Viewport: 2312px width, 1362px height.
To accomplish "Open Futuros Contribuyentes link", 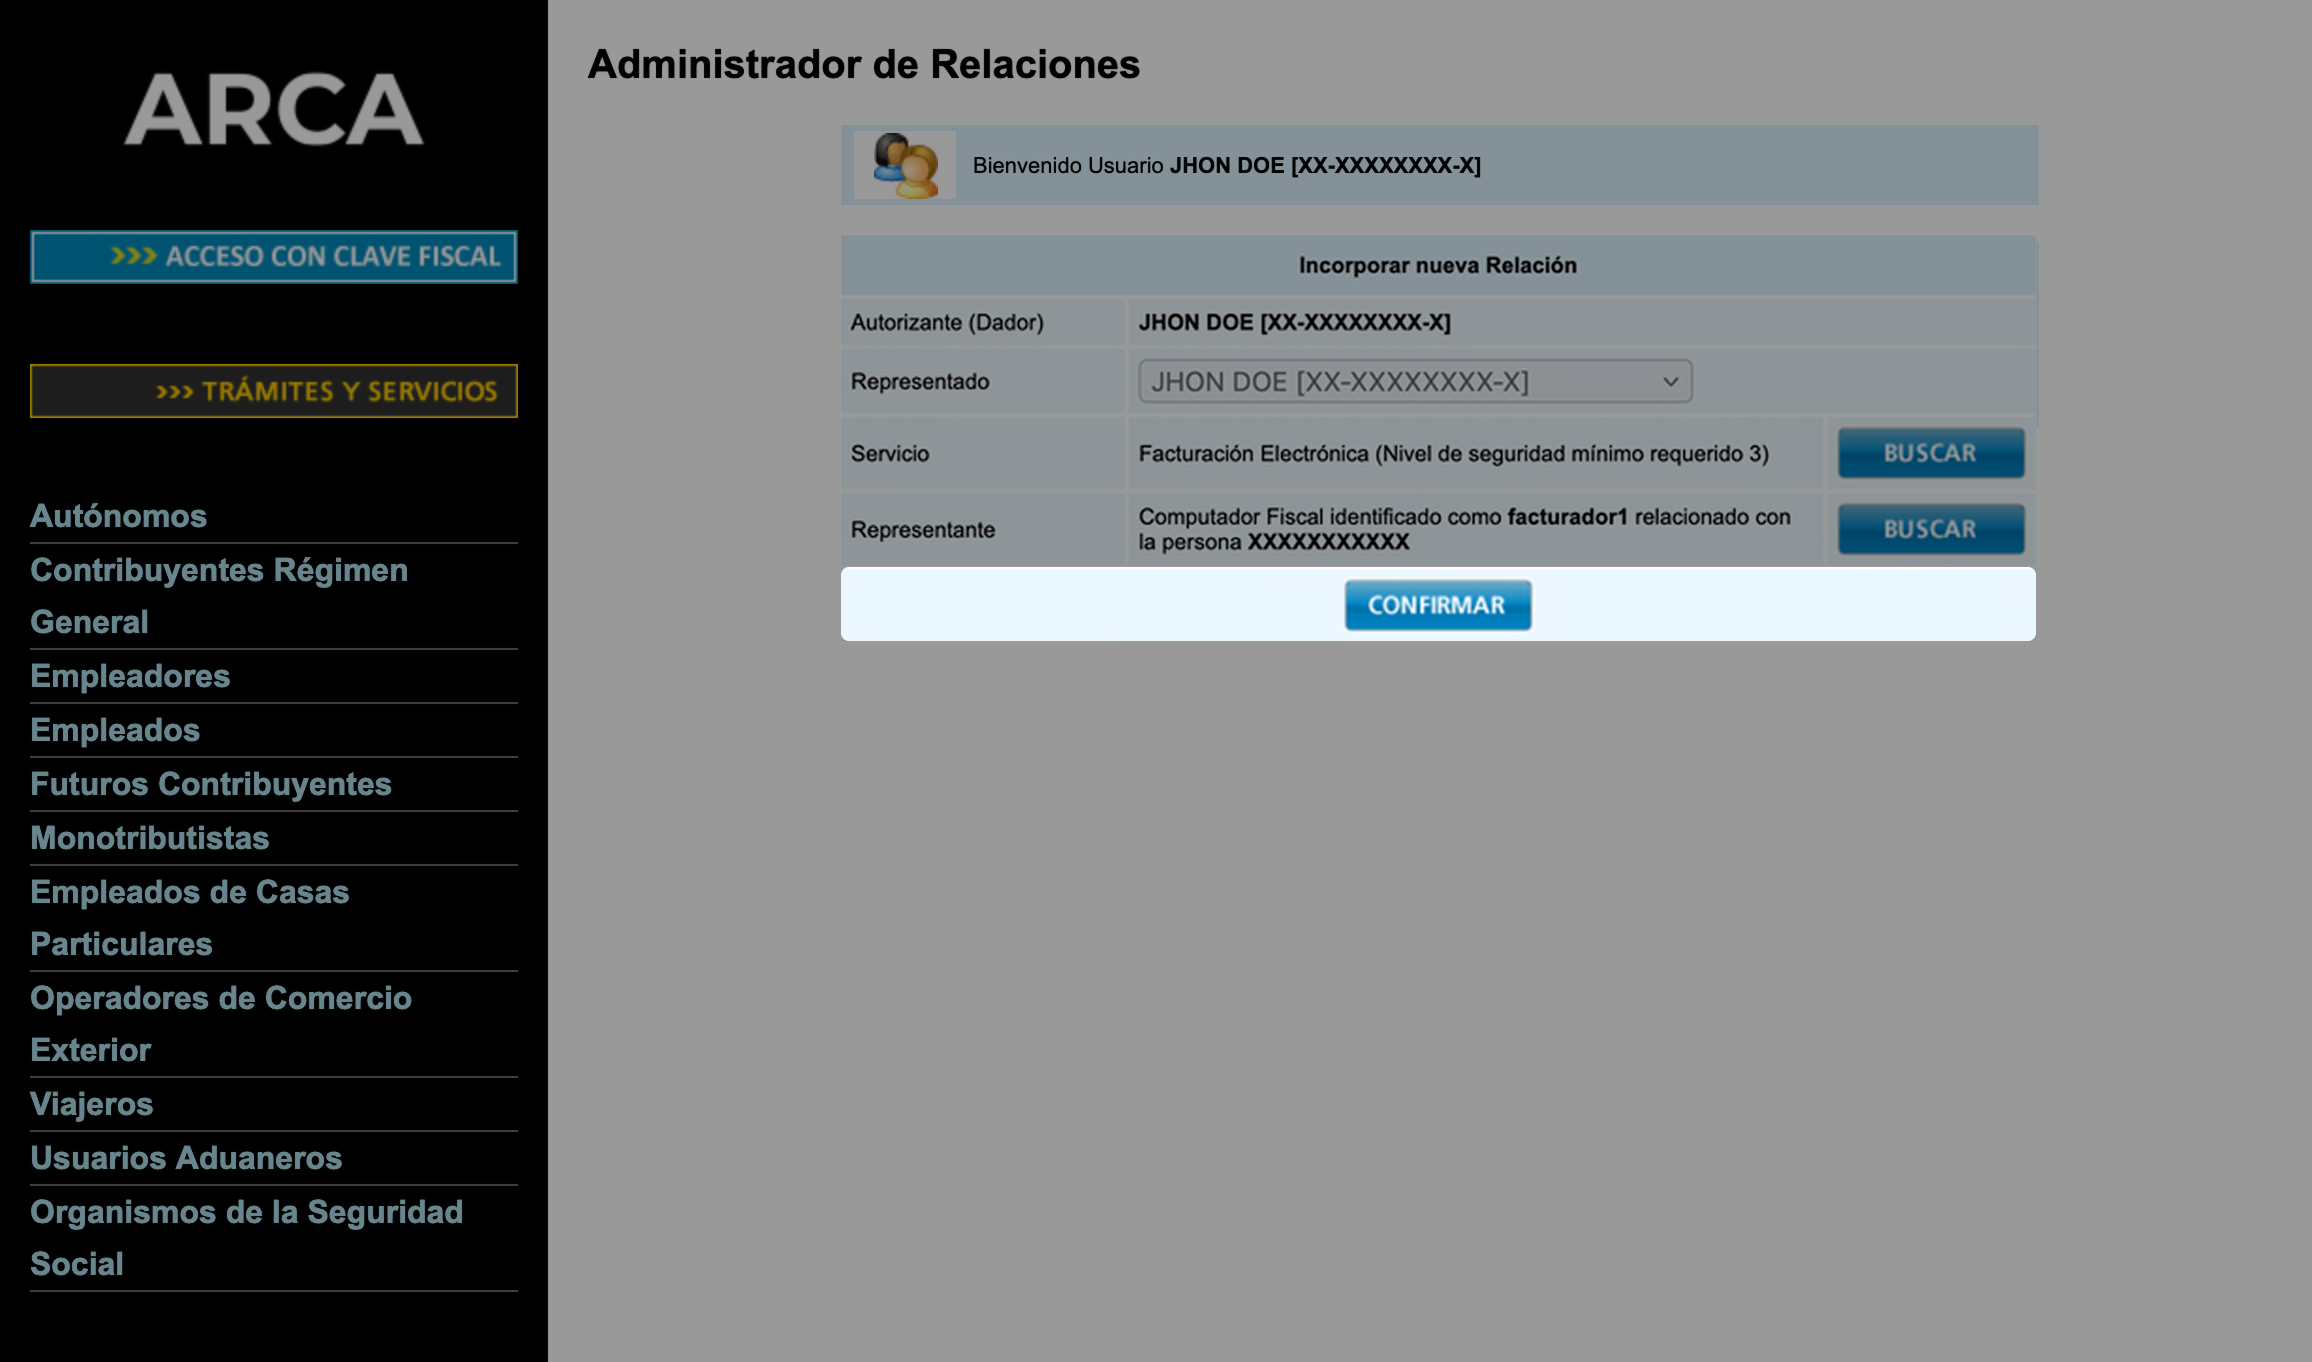I will pyautogui.click(x=211, y=784).
